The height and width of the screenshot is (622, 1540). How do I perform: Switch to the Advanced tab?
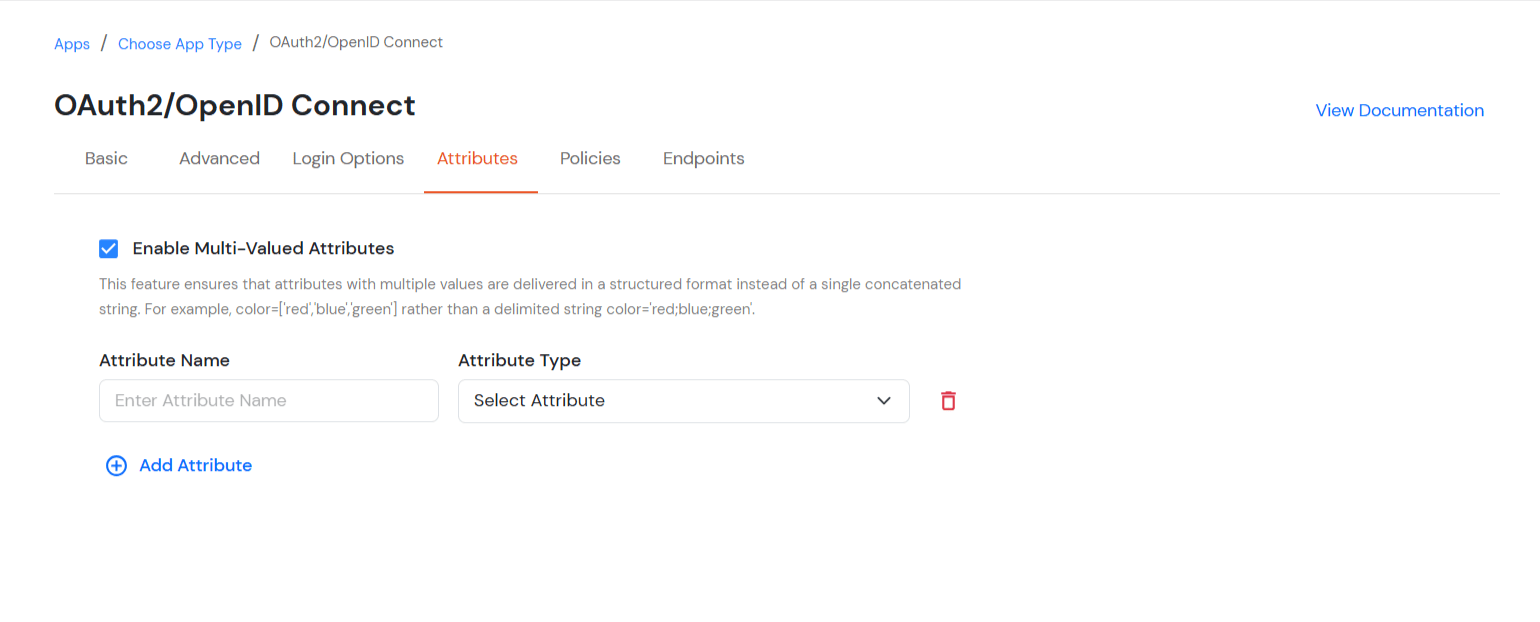pyautogui.click(x=219, y=158)
